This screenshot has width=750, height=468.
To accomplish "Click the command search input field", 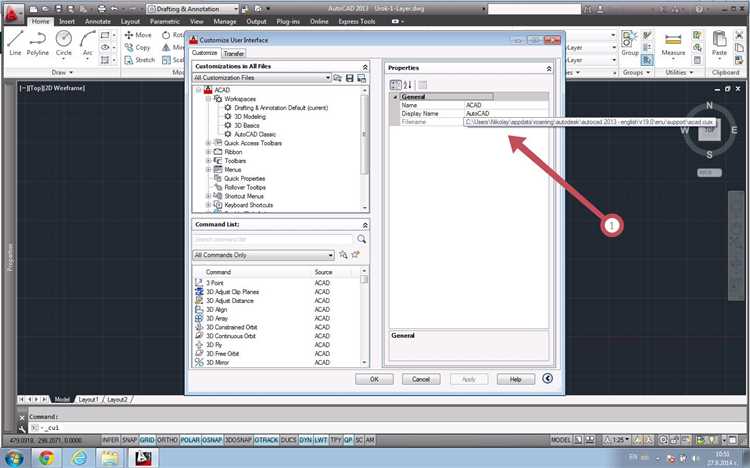I will [x=273, y=239].
